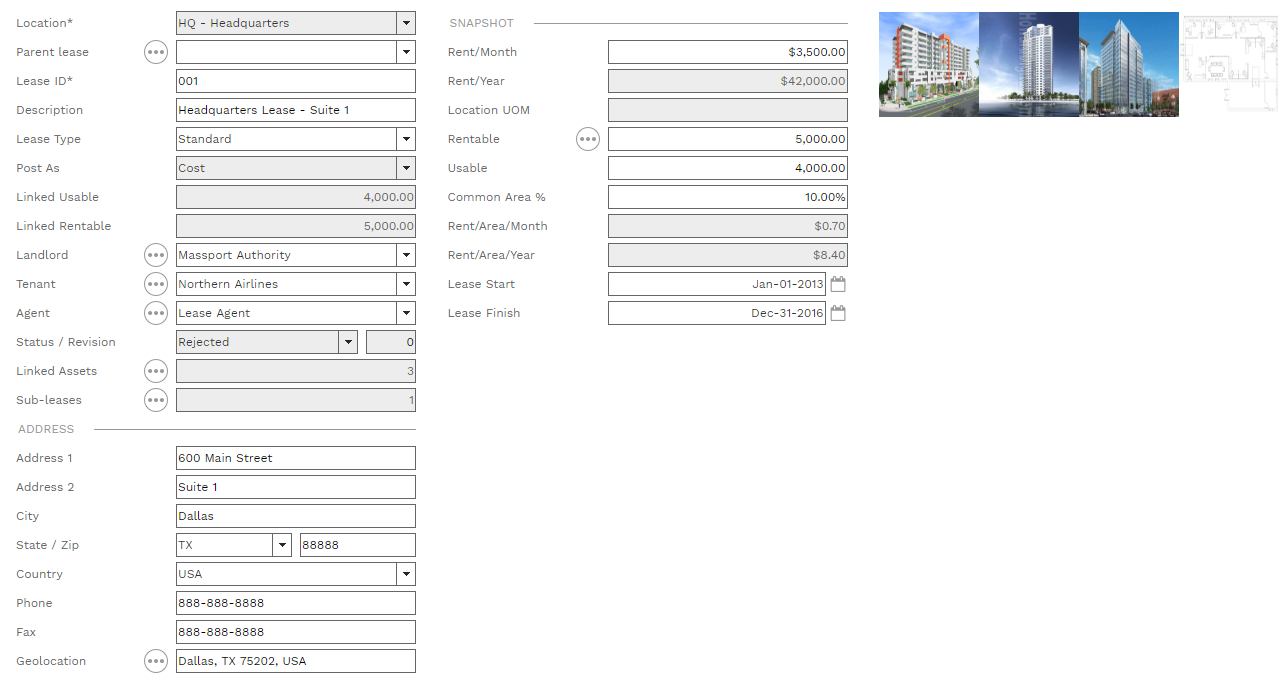Click the Linked Assets ellipsis icon
The width and height of the screenshot is (1288, 681).
(x=156, y=371)
